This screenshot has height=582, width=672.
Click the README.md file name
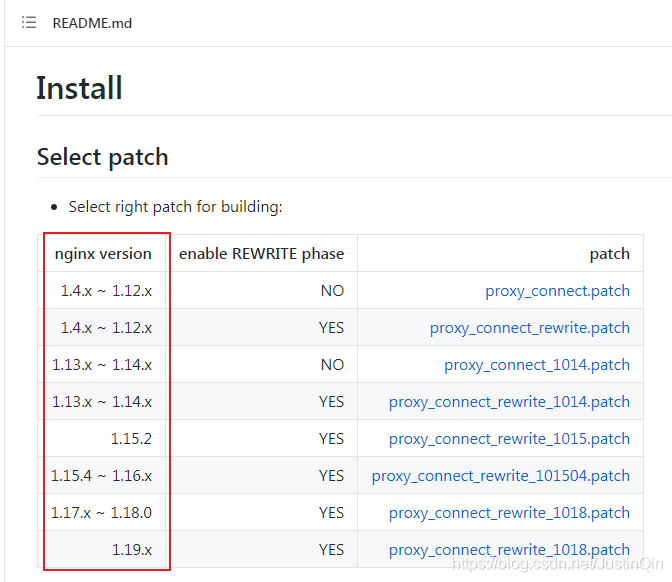(92, 23)
